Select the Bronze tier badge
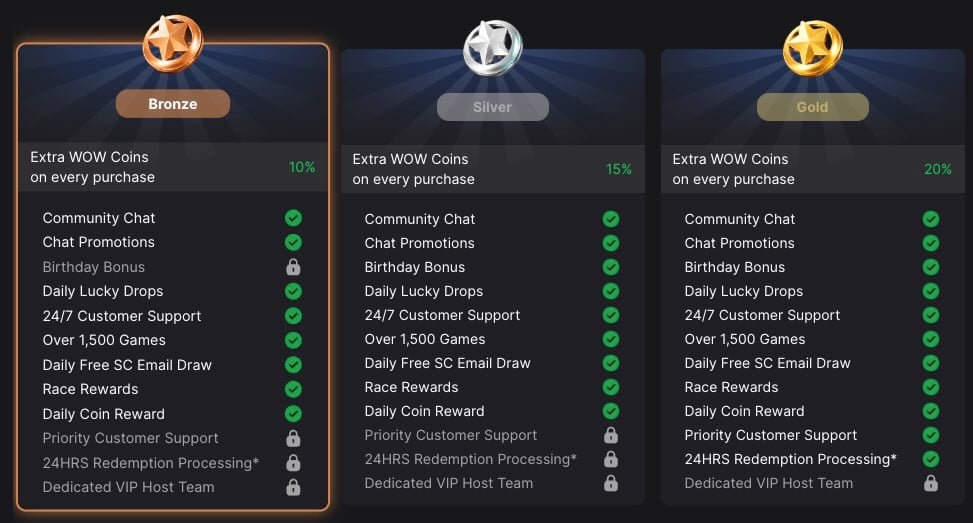This screenshot has height=523, width=973. [x=173, y=104]
